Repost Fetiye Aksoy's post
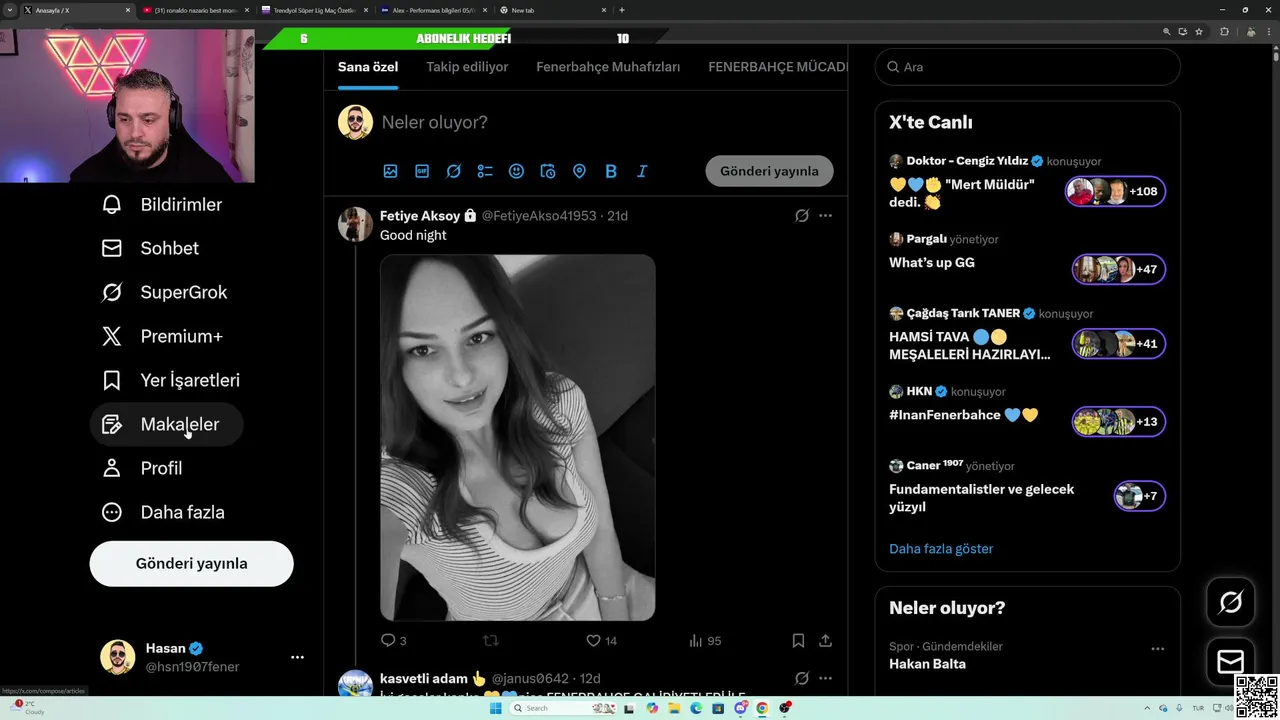 491,640
